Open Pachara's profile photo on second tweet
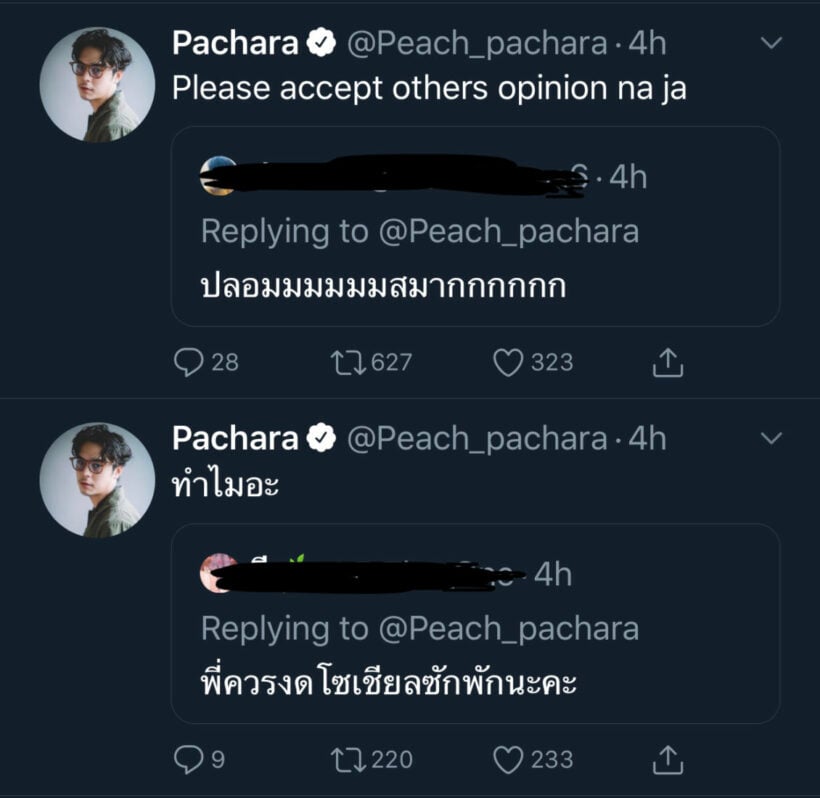 coord(97,480)
